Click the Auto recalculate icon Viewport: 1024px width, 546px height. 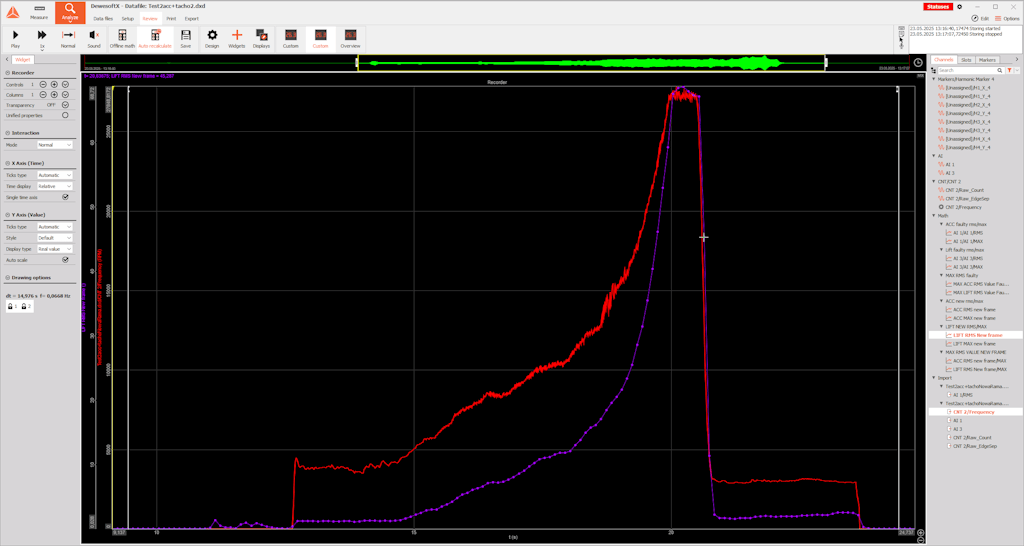(x=155, y=38)
